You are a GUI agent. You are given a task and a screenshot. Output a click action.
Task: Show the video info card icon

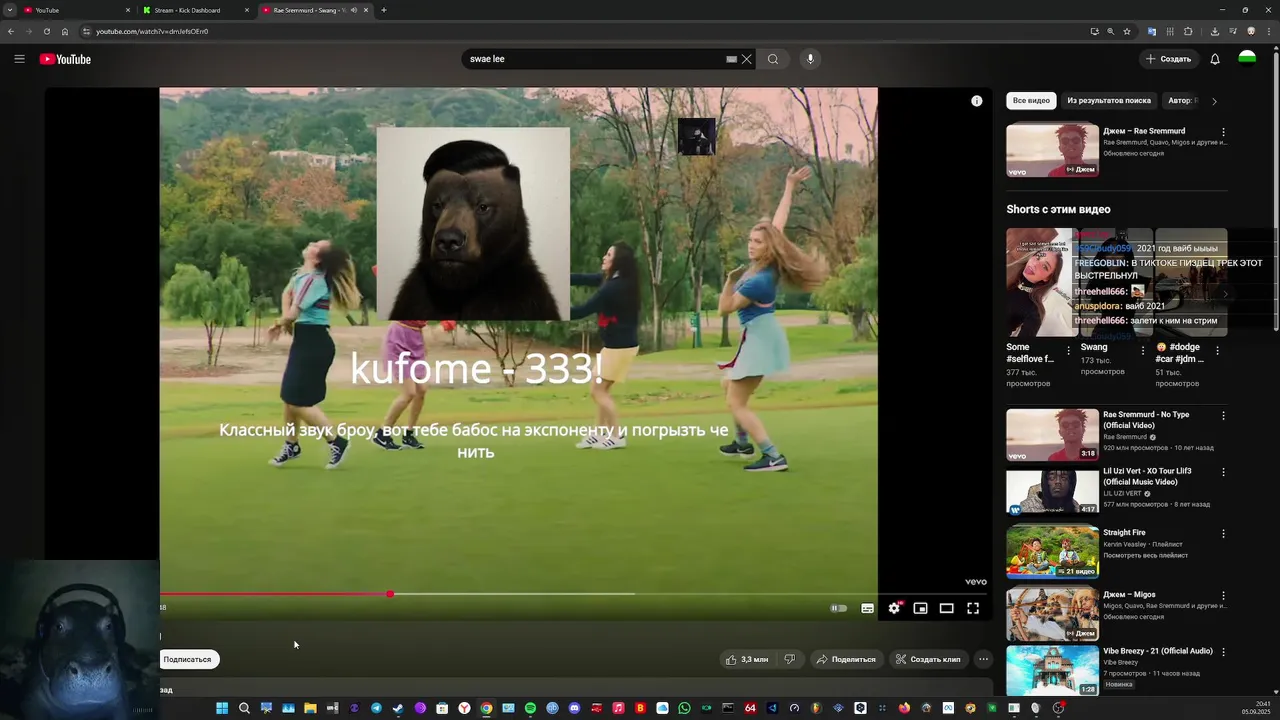pyautogui.click(x=977, y=101)
